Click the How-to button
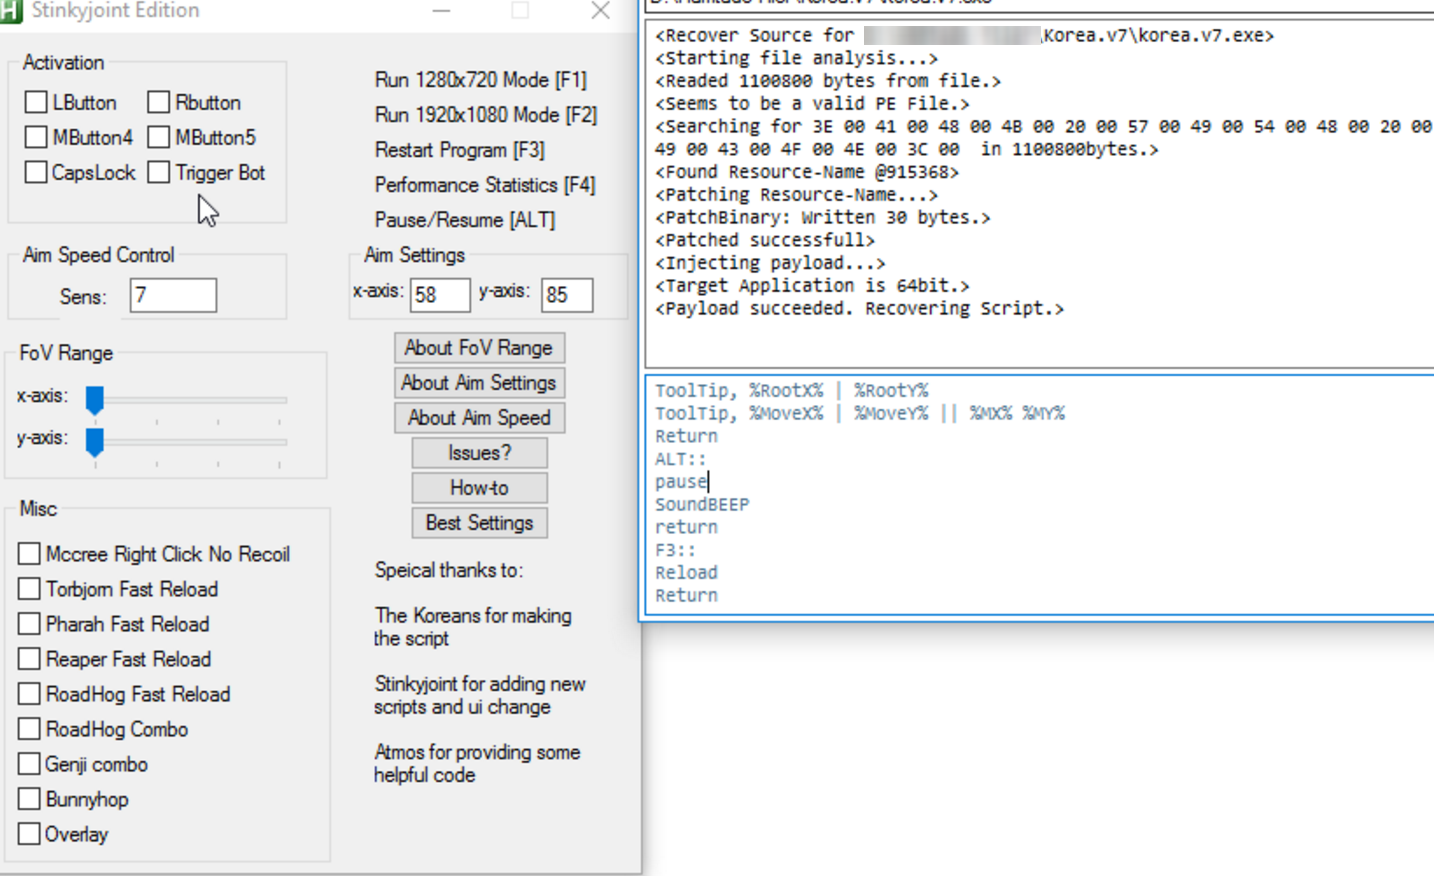This screenshot has width=1438, height=876. [479, 488]
